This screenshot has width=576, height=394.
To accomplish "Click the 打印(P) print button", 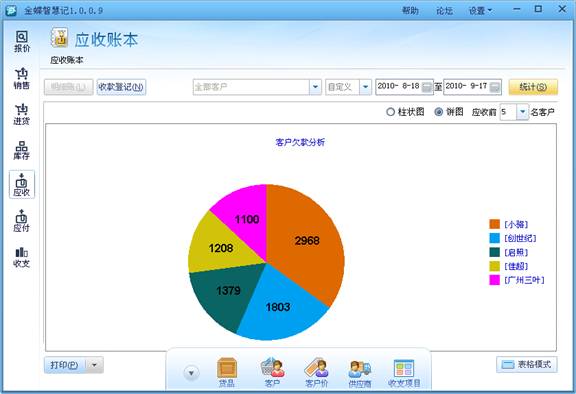I will [65, 365].
